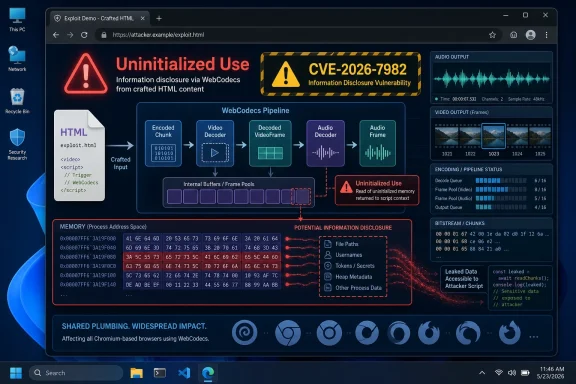Select the Audio Frame pipeline block

pyautogui.click(x=377, y=143)
